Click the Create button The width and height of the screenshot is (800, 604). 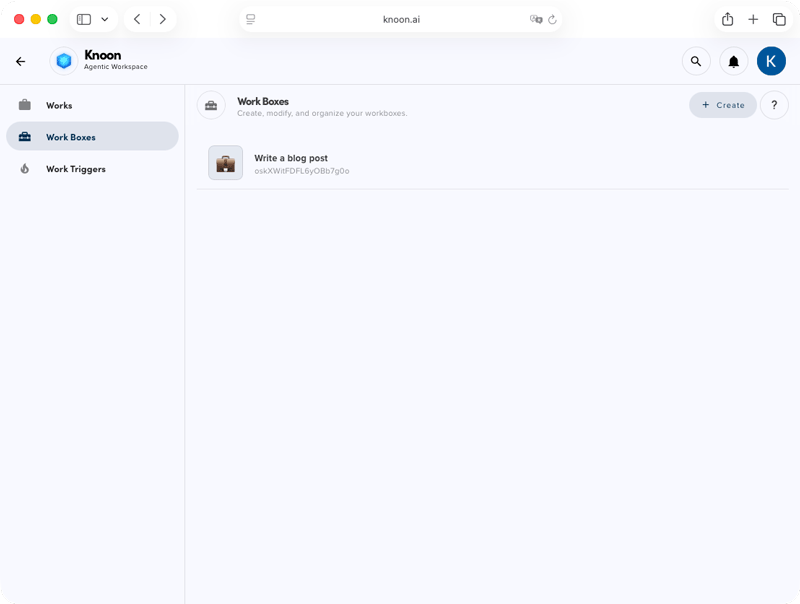(722, 104)
